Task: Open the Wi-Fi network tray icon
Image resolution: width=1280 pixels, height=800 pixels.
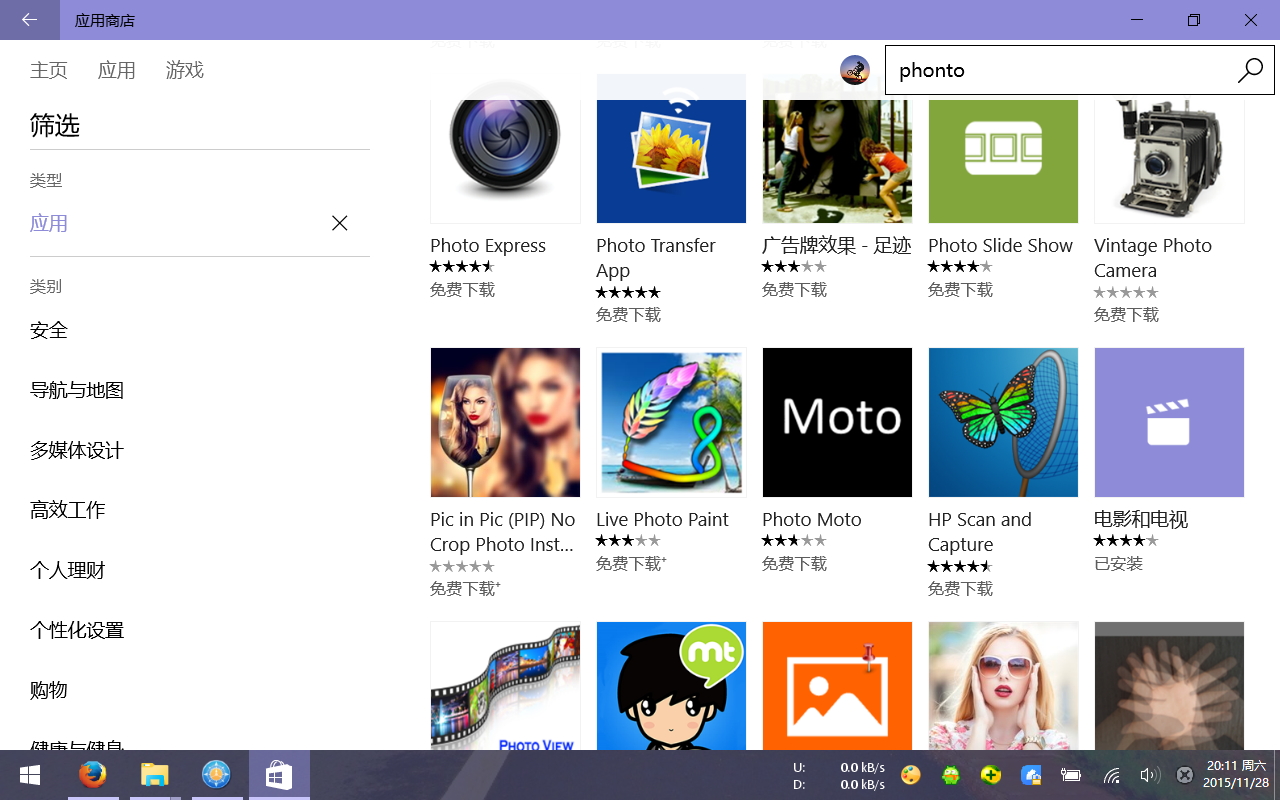Action: (x=1112, y=775)
